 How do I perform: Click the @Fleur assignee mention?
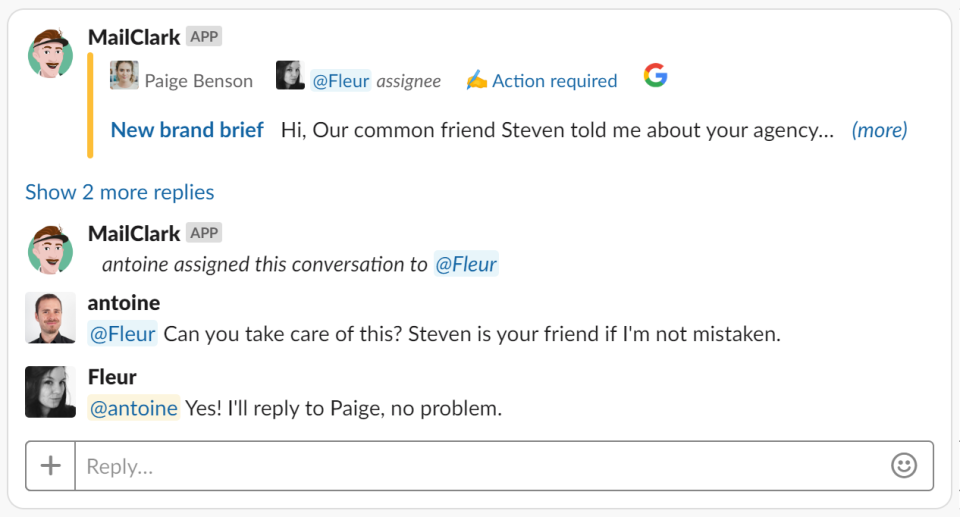(x=341, y=81)
